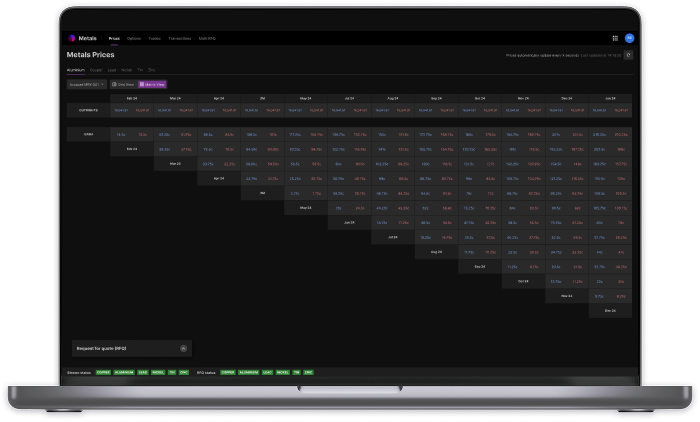
Task: Click the RFQ status ALUMINIUM badge
Action: (247, 371)
